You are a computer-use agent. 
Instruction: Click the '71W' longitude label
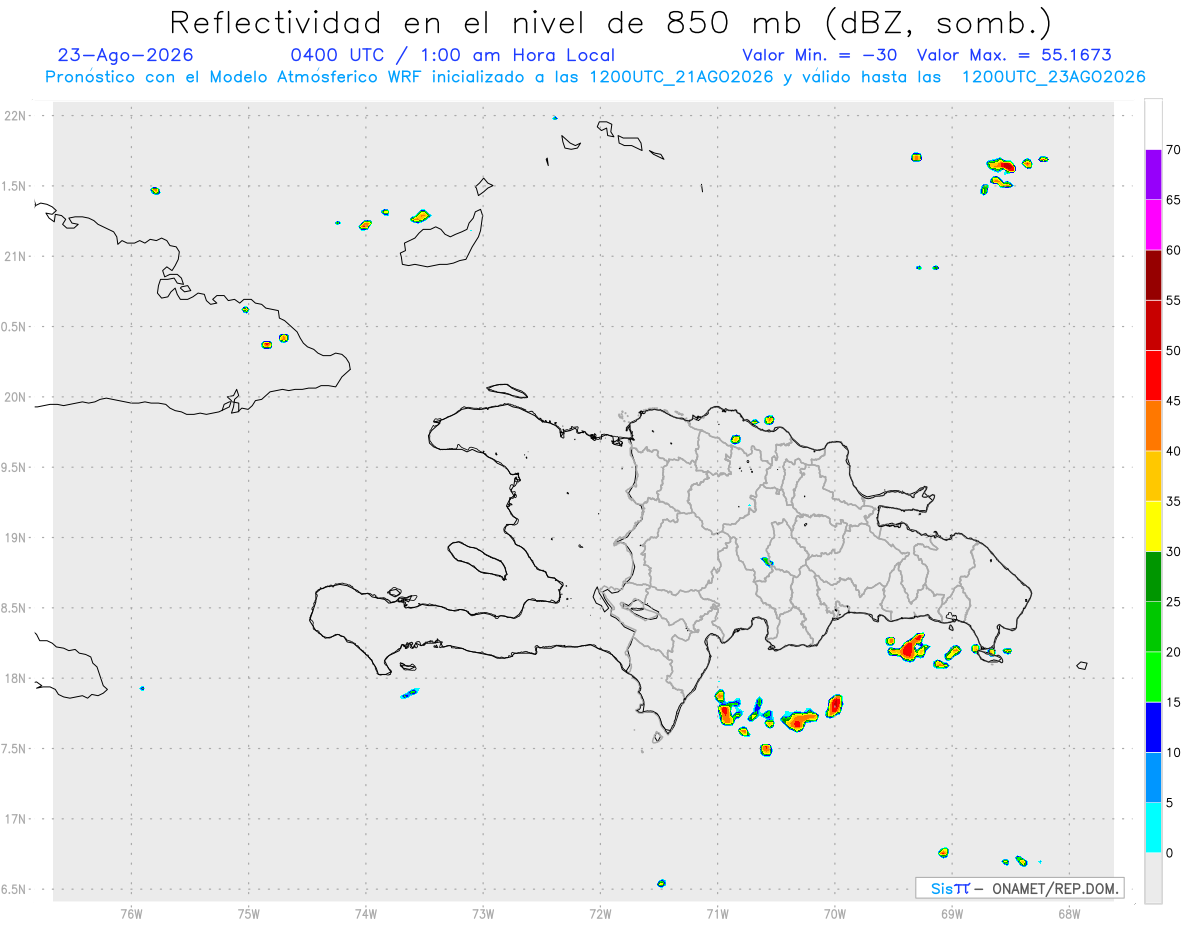[x=717, y=914]
